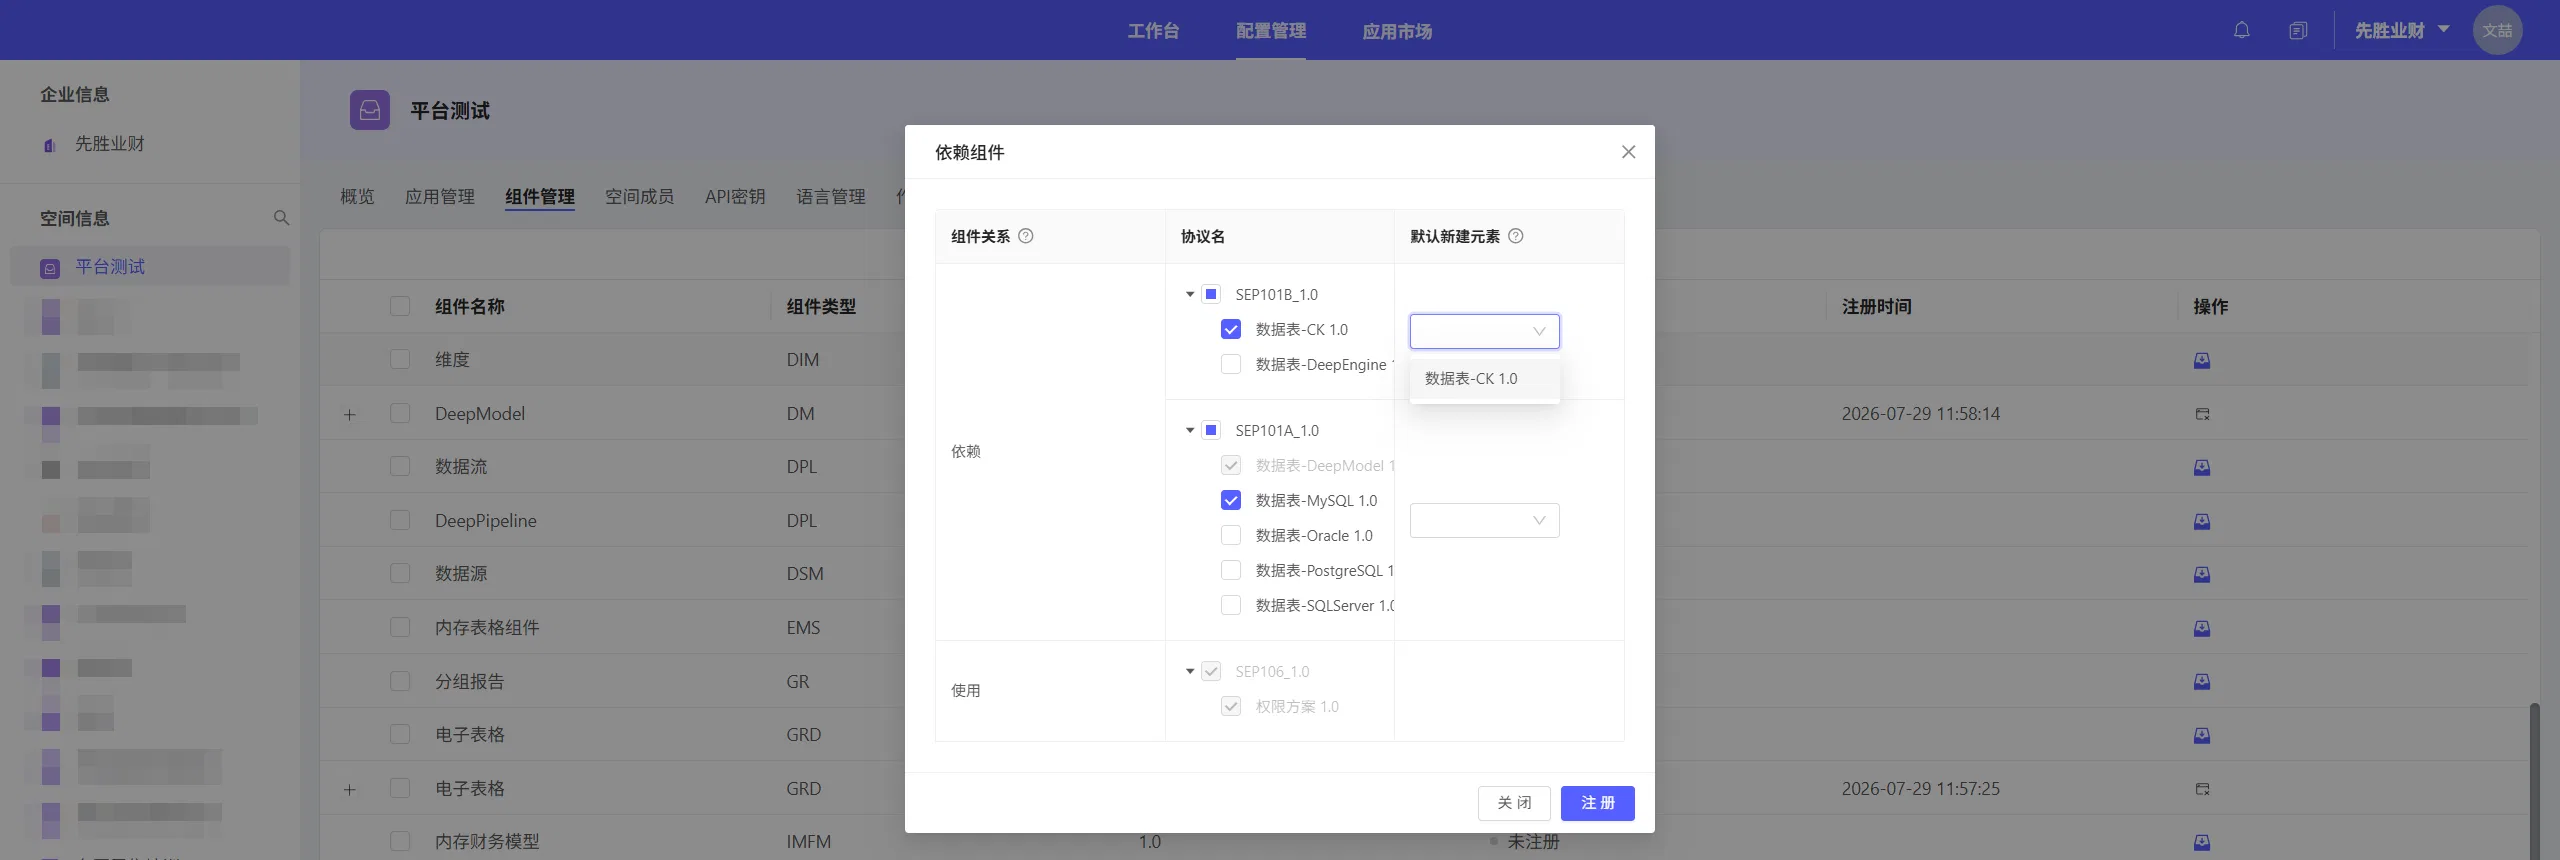Collapse the SEP106_1.0 tree node
The height and width of the screenshot is (860, 2560).
click(1190, 671)
